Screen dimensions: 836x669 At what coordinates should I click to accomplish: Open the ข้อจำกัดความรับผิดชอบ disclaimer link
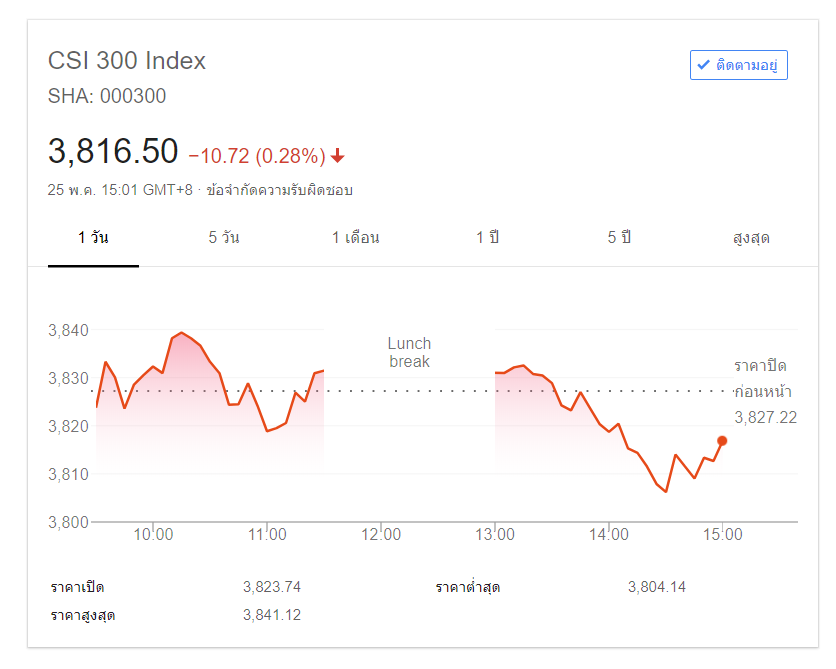click(x=279, y=190)
